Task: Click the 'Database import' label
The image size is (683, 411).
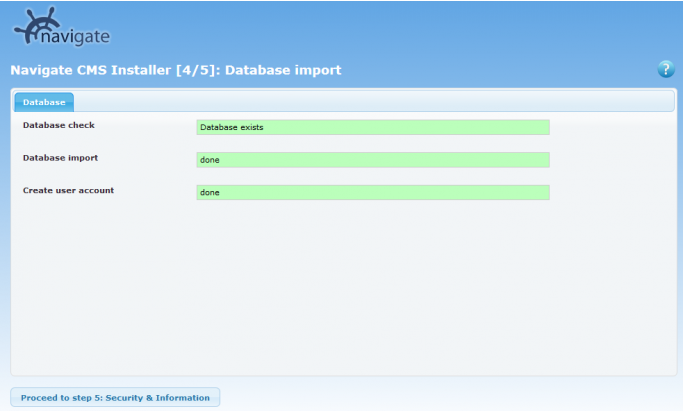Action: (x=60, y=158)
